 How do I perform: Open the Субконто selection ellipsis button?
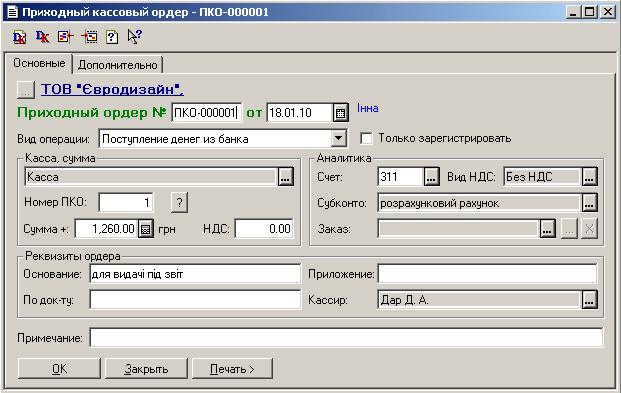coord(590,203)
